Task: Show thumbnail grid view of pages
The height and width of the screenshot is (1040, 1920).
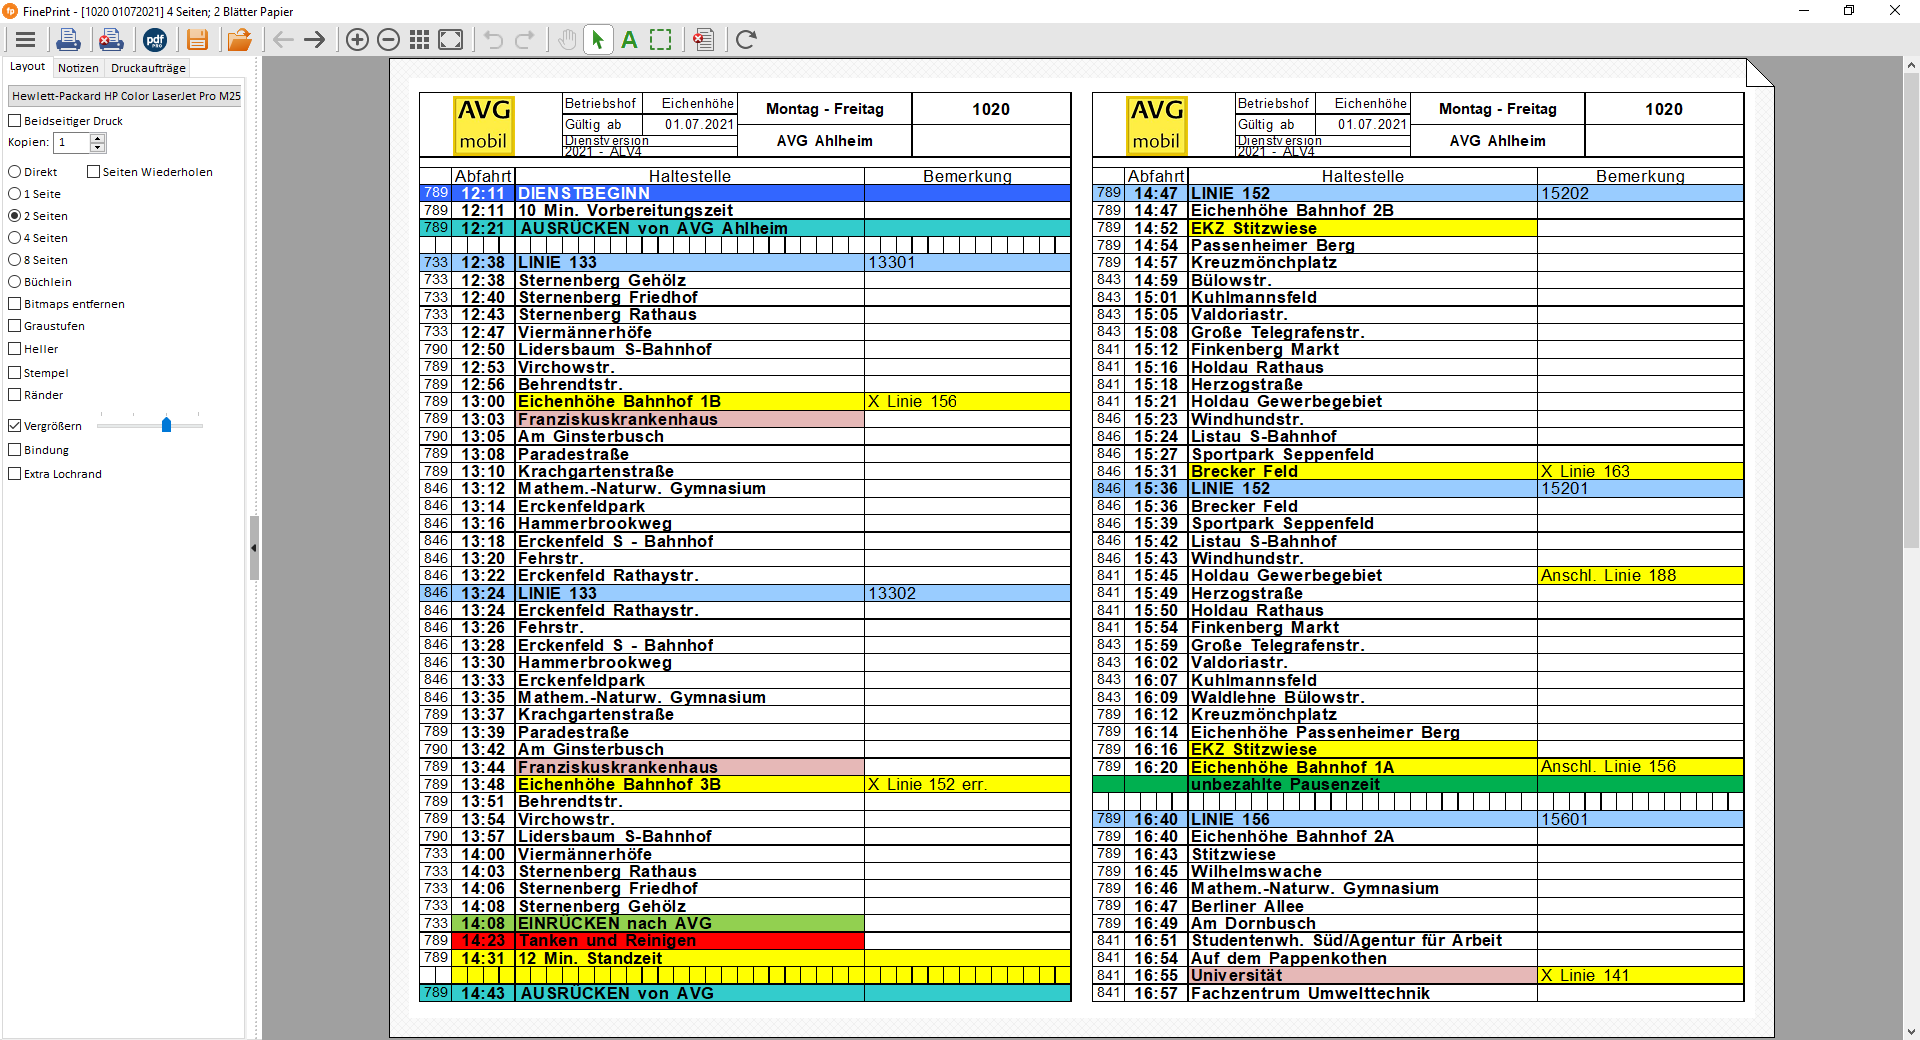Action: click(420, 40)
